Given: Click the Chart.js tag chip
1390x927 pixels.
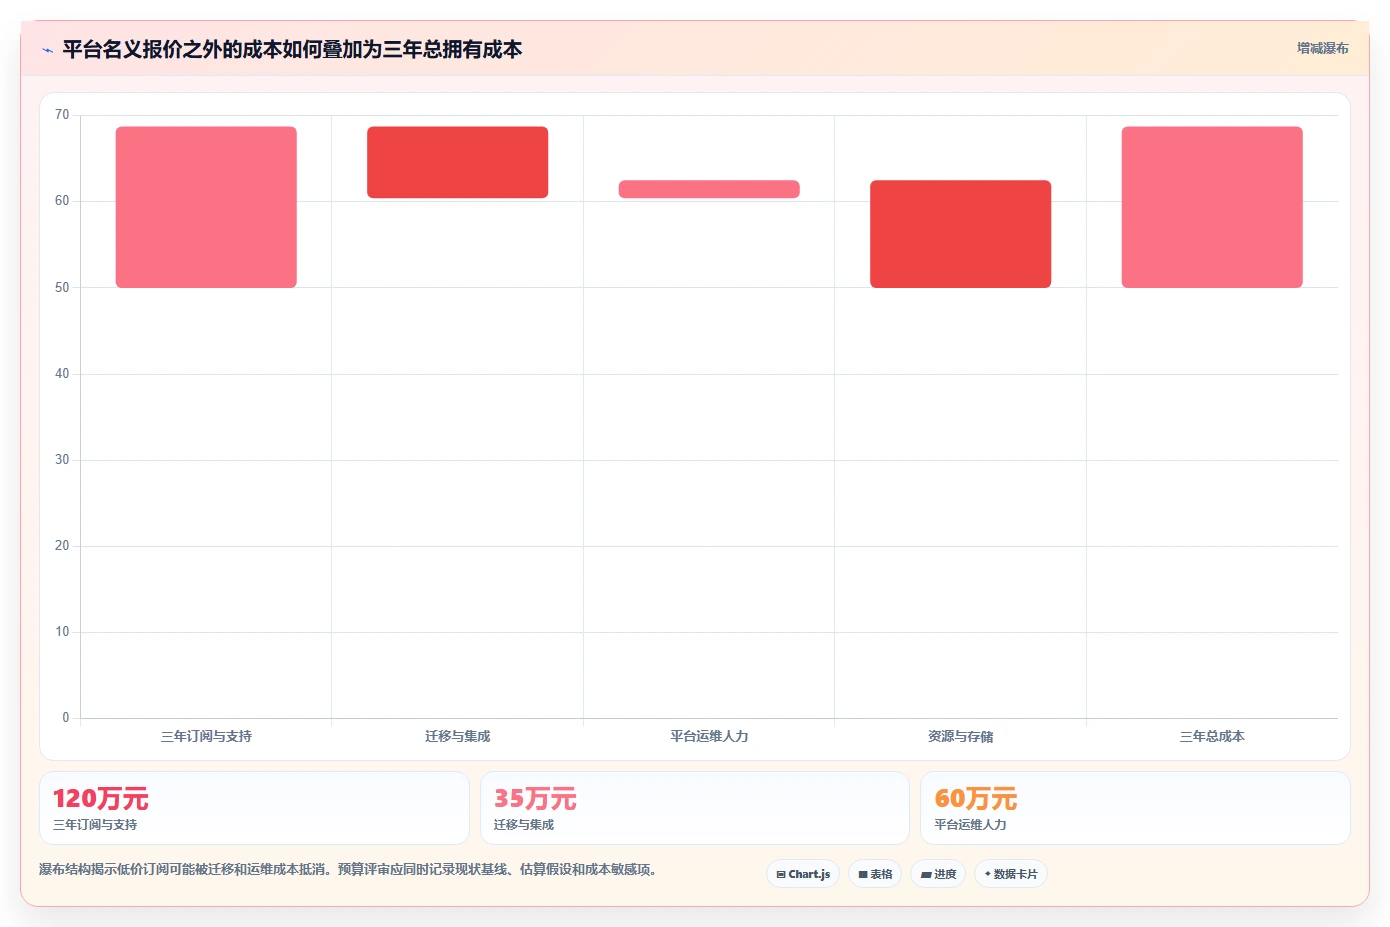Looking at the screenshot, I should [803, 874].
